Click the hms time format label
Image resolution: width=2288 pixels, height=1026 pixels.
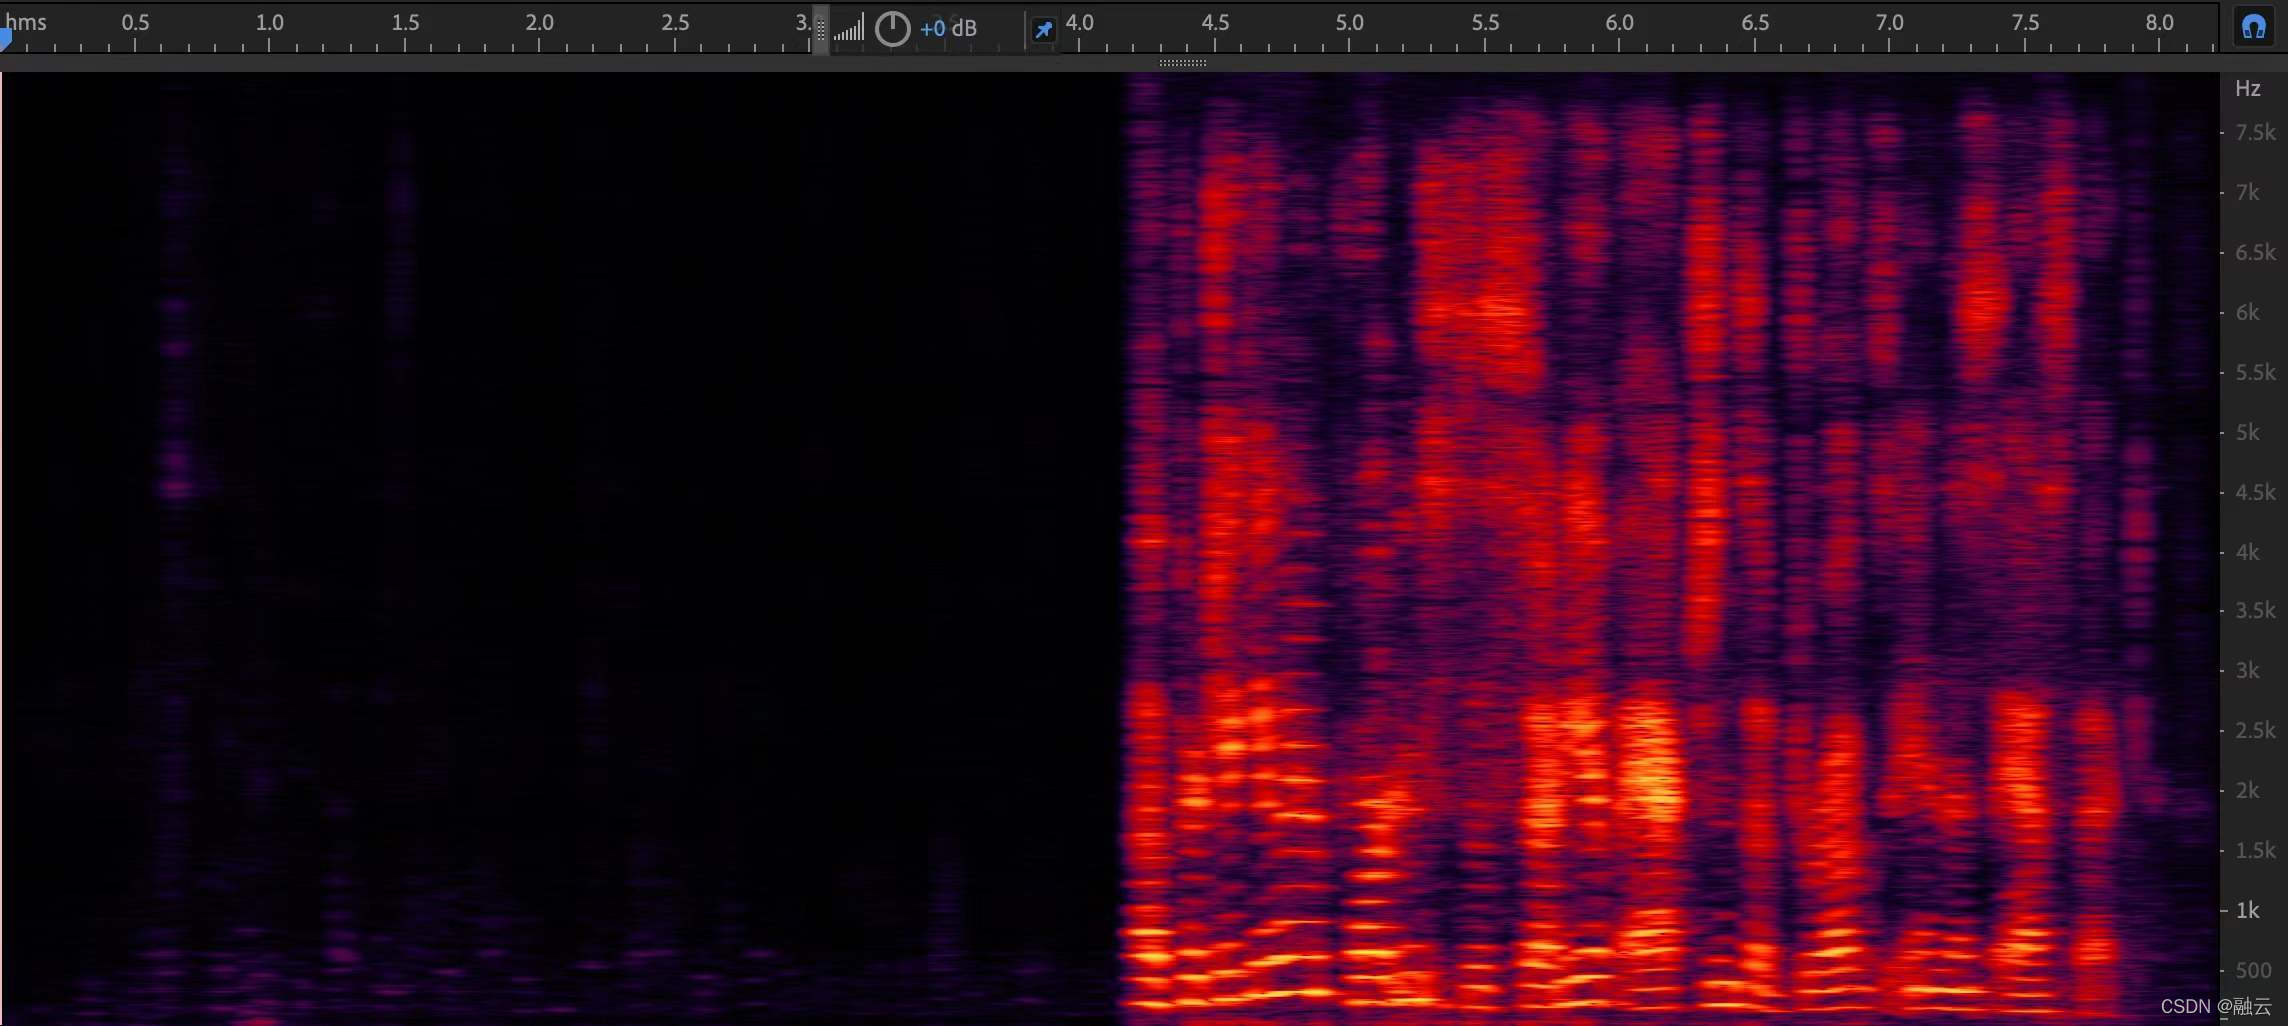(26, 22)
